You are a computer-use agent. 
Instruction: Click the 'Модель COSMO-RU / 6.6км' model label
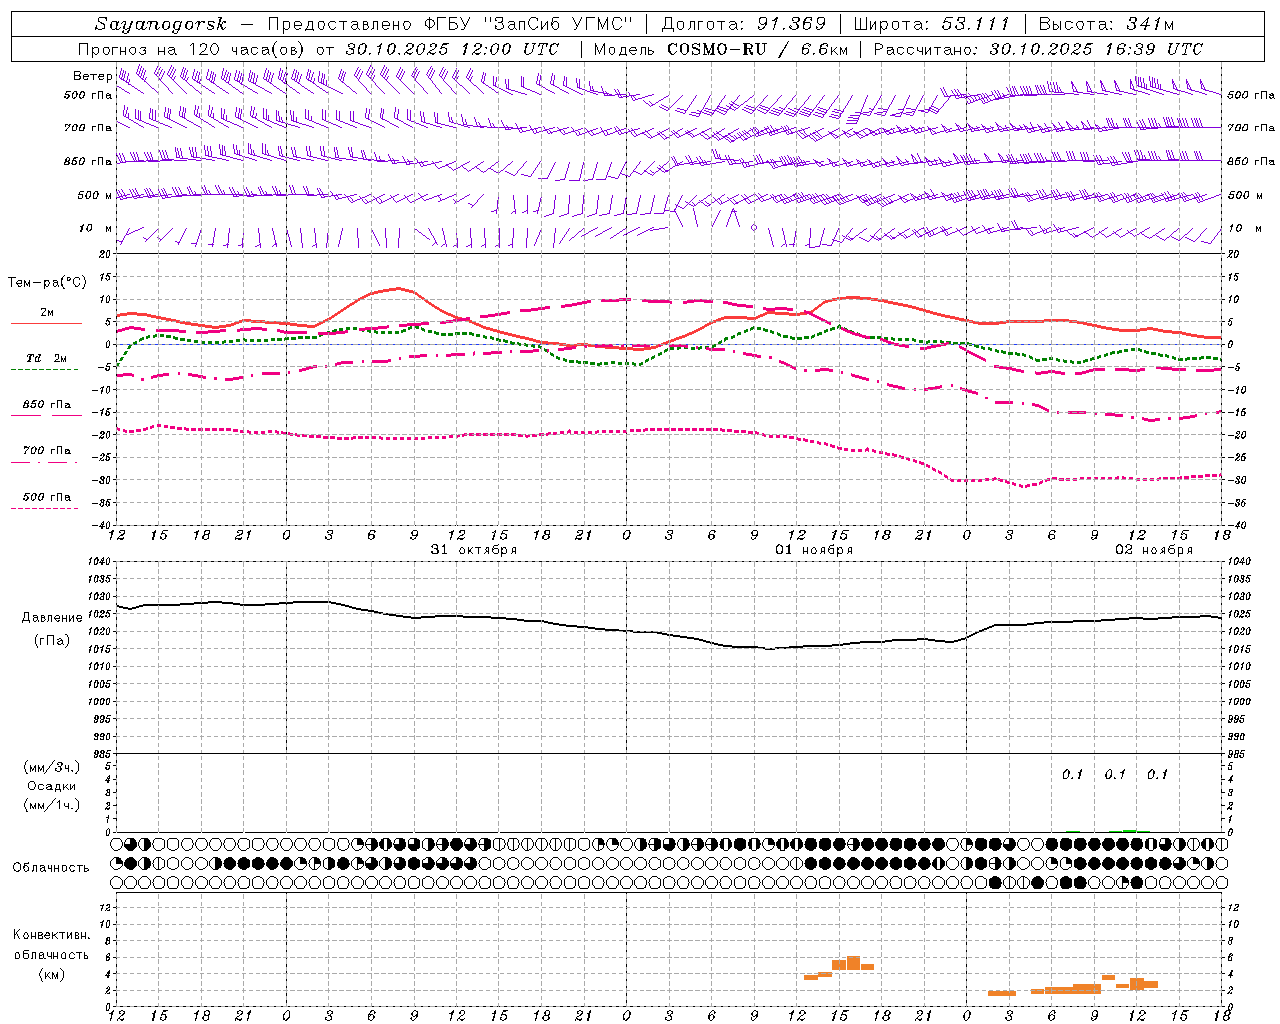point(721,49)
